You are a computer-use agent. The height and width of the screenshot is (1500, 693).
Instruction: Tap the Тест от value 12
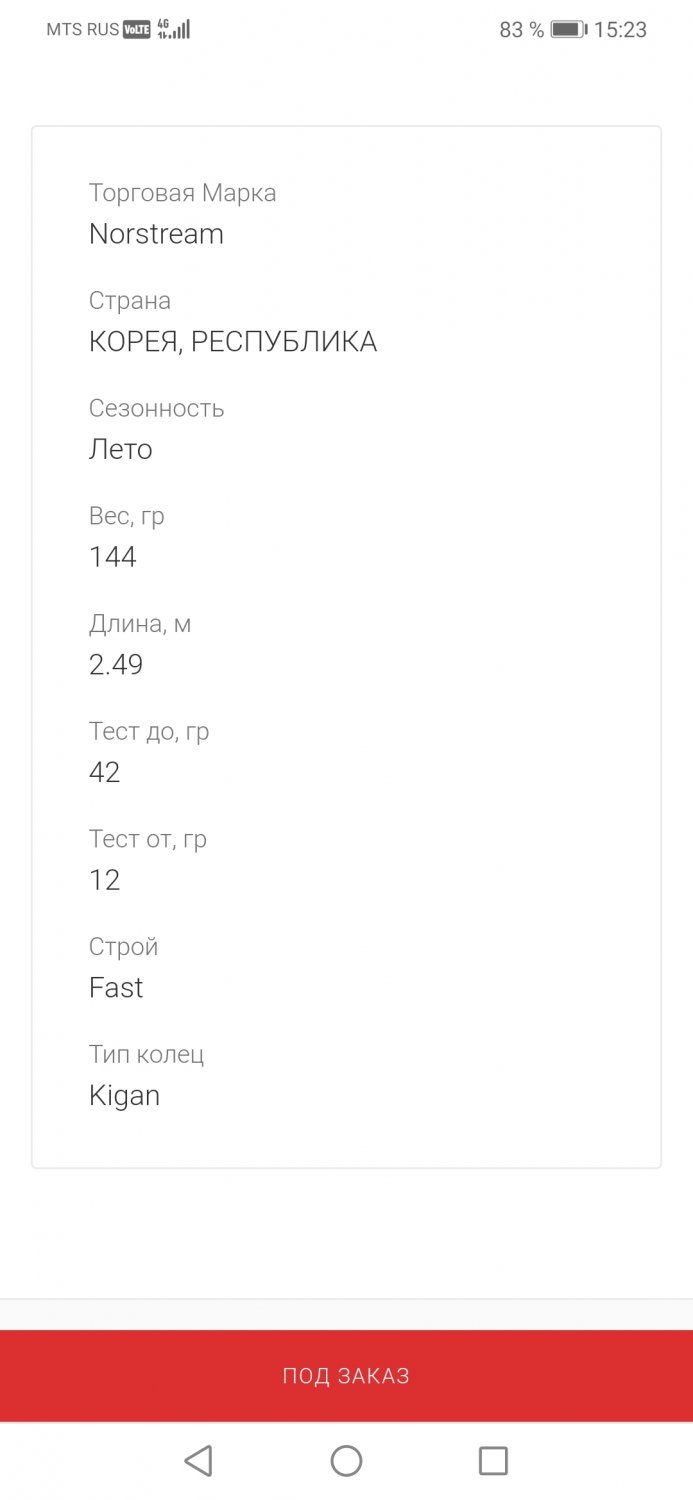(x=105, y=880)
